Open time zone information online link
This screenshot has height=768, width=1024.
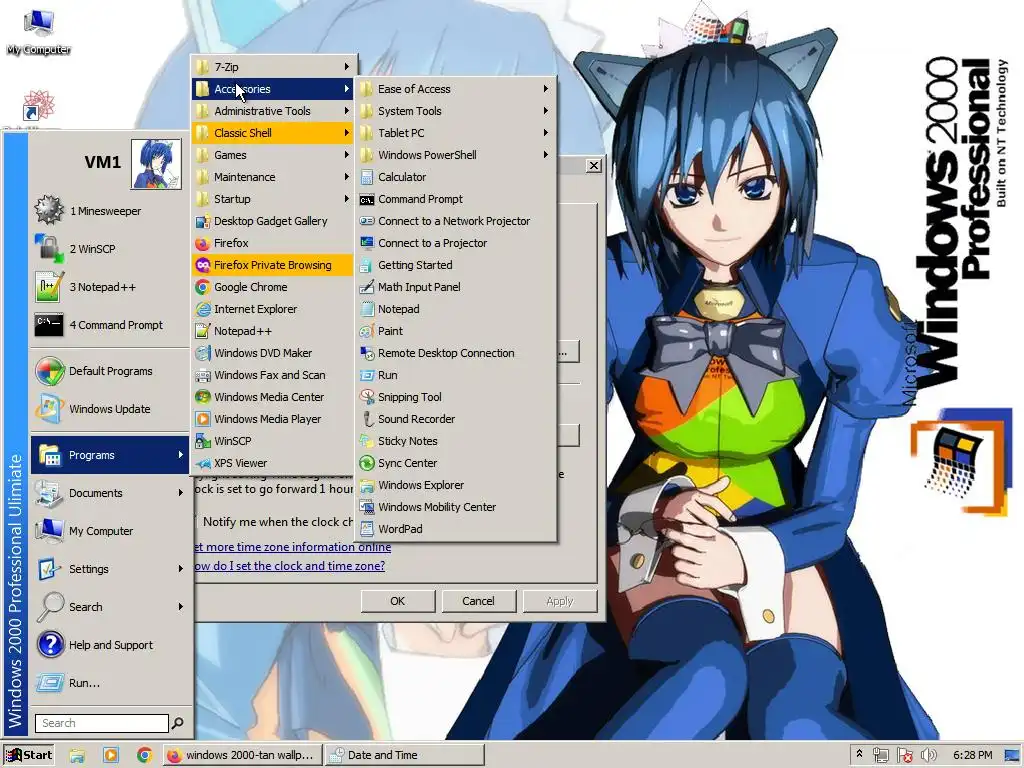tap(293, 547)
